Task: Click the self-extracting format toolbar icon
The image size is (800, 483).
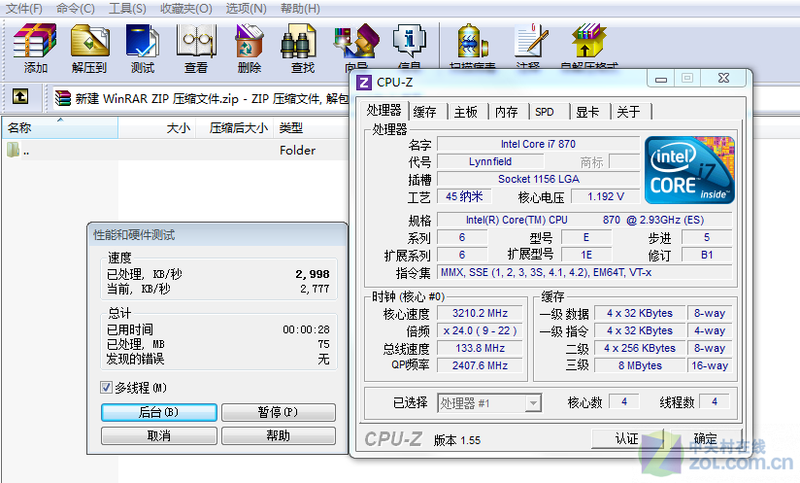Action: coord(589,41)
